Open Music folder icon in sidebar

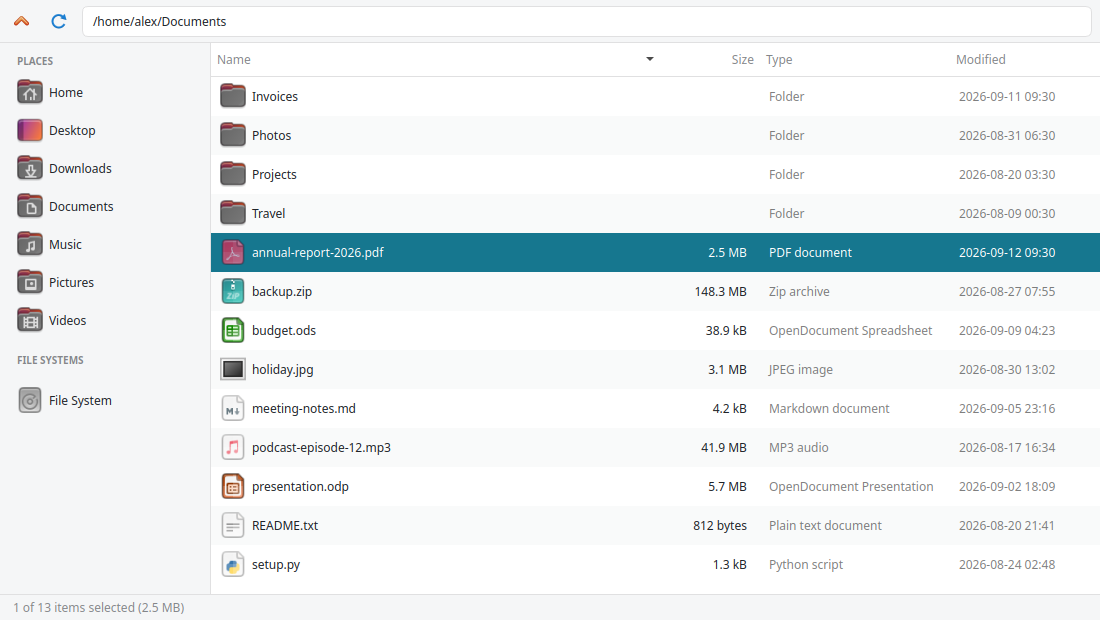29,244
